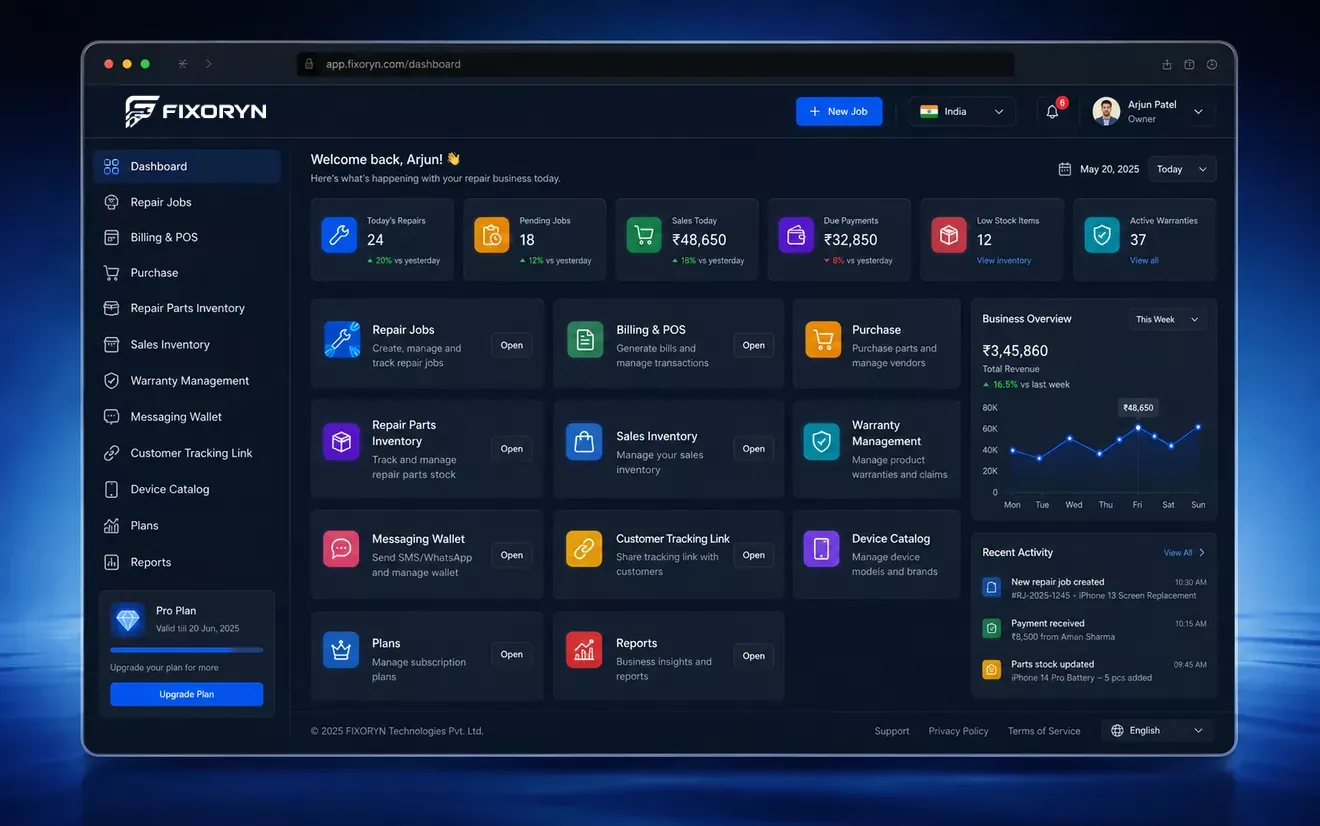Click the Repair Jobs card wrench icon

click(x=342, y=340)
